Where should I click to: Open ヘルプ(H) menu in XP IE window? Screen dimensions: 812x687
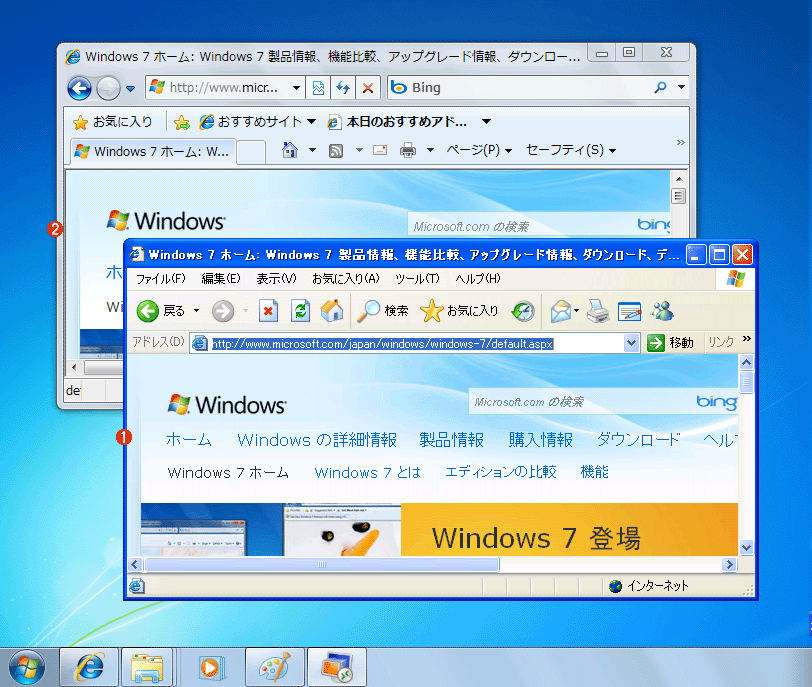point(478,279)
